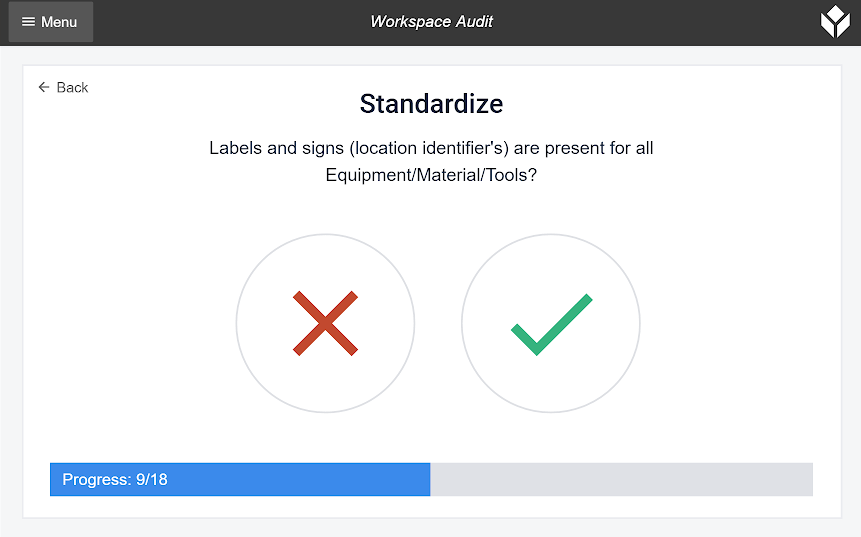861x537 pixels.
Task: Go Back to previous step
Action: pyautogui.click(x=63, y=87)
